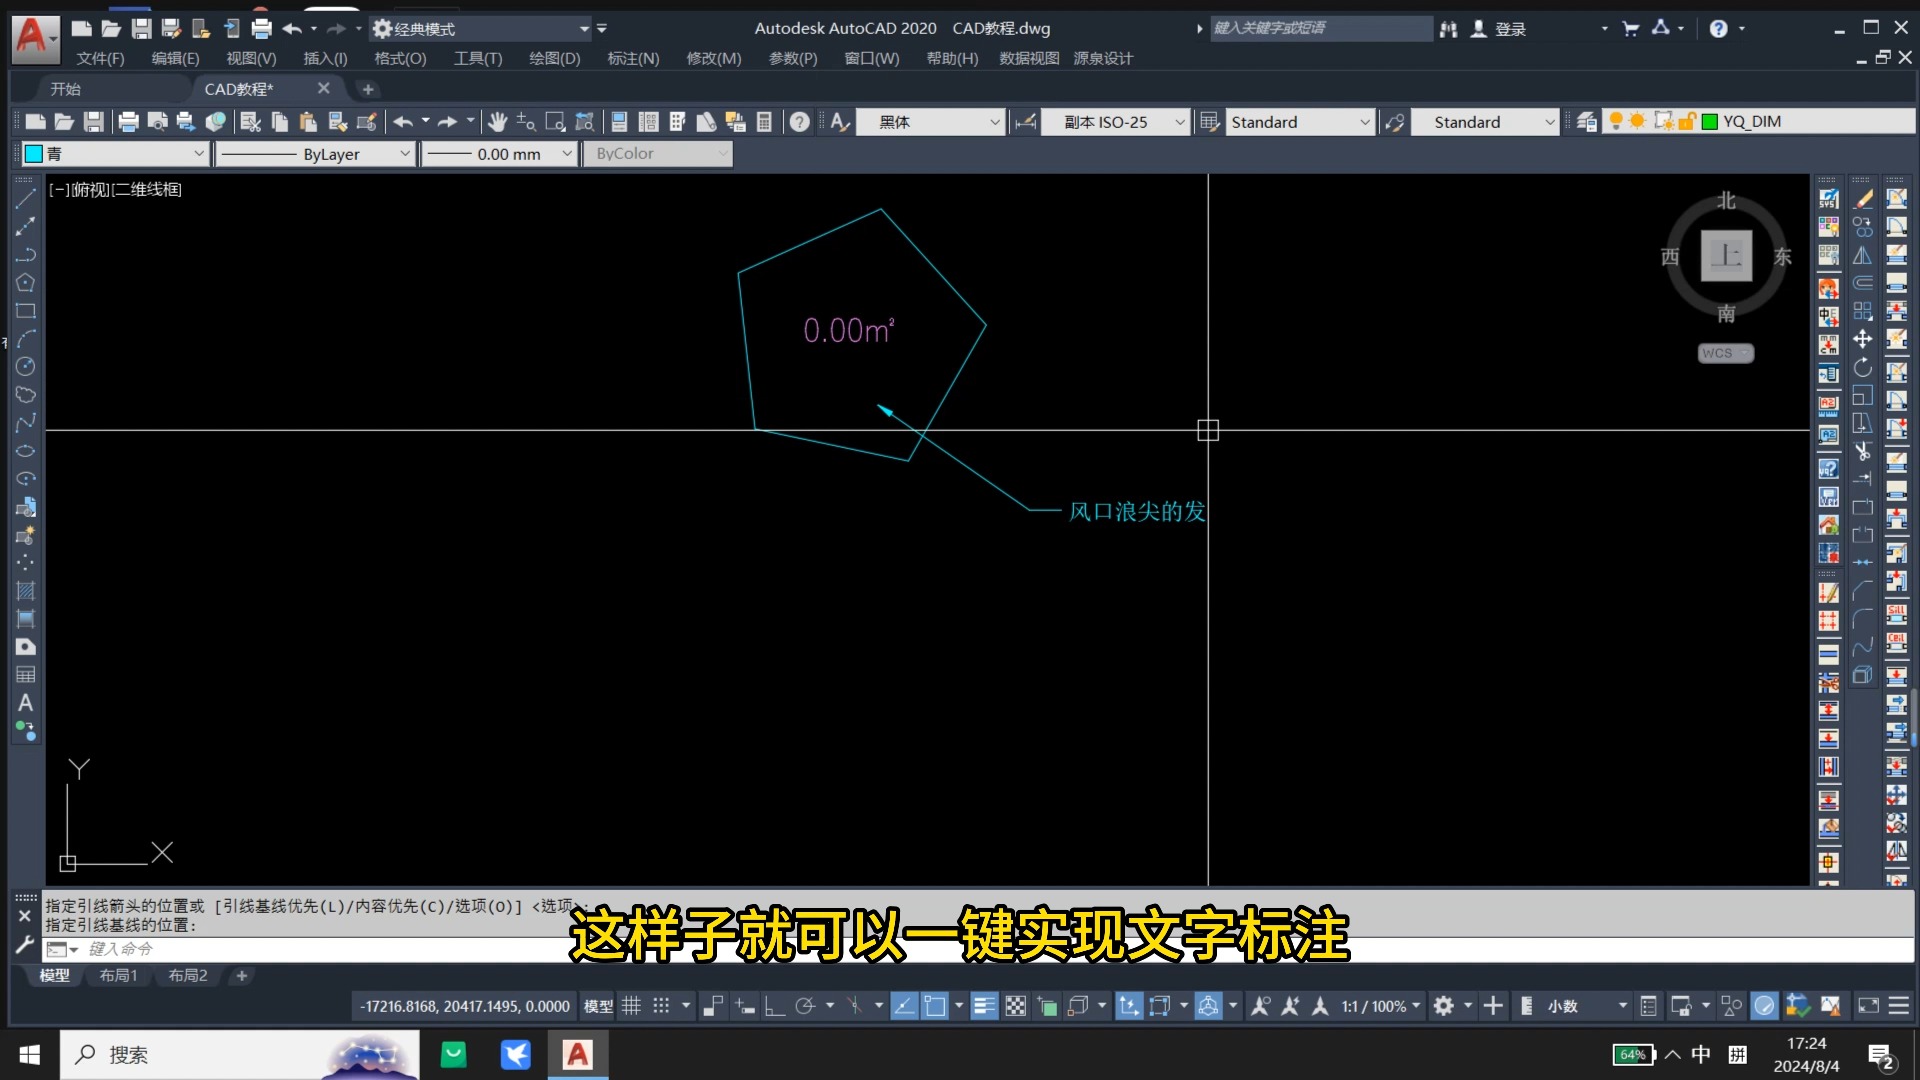This screenshot has height=1080, width=1920.
Task: Select the Multiline Text tool
Action: 25,703
